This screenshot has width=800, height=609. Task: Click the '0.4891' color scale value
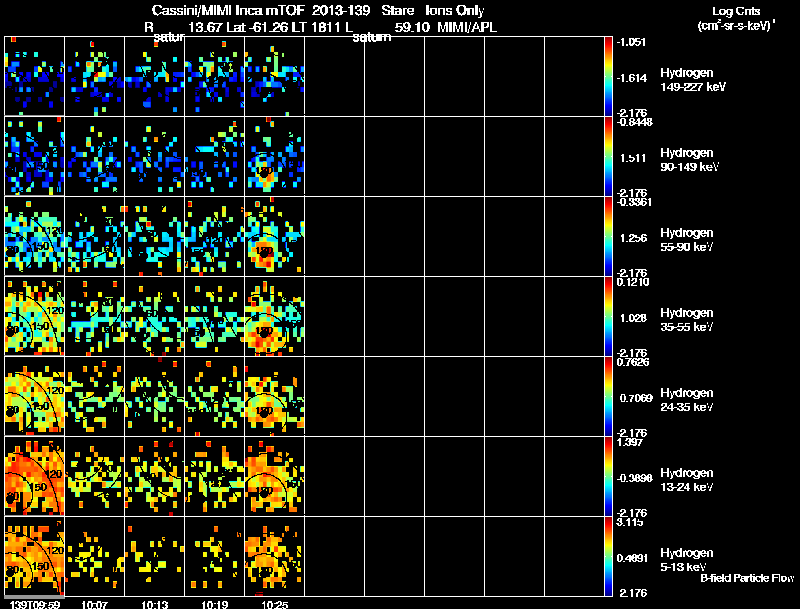coord(634,558)
